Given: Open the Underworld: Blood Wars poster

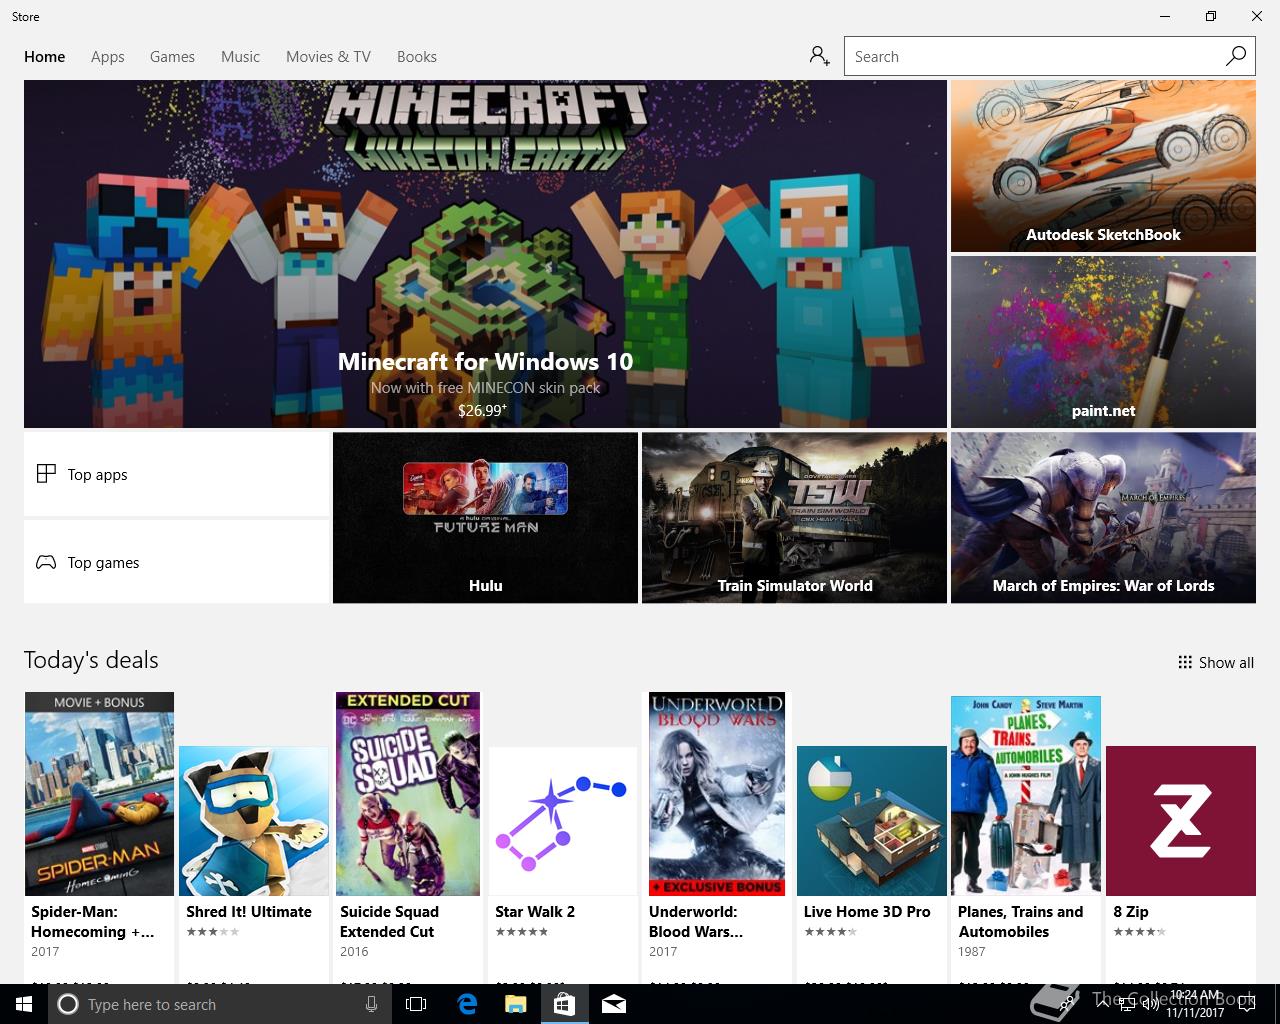Looking at the screenshot, I should (717, 794).
